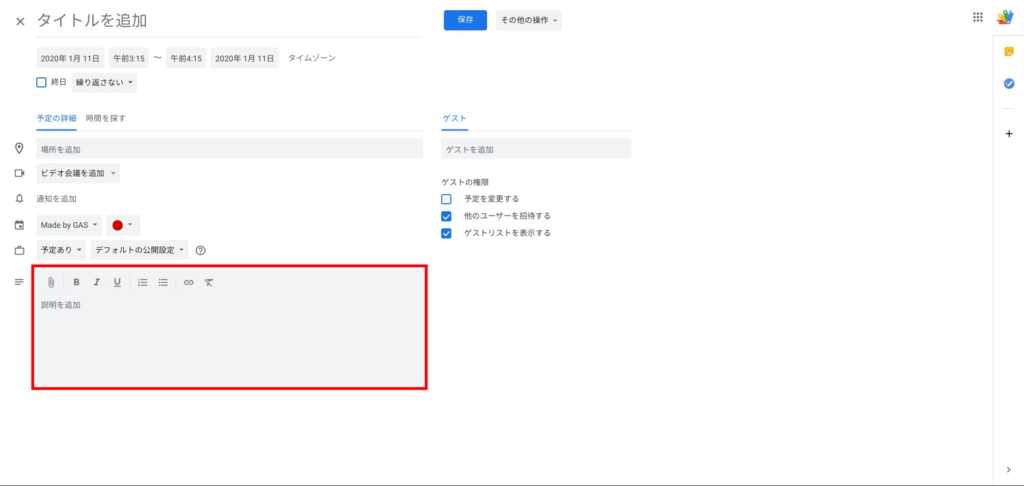The height and width of the screenshot is (486, 1024).
Task: Select the start time 午前3:15
Action: pos(129,58)
